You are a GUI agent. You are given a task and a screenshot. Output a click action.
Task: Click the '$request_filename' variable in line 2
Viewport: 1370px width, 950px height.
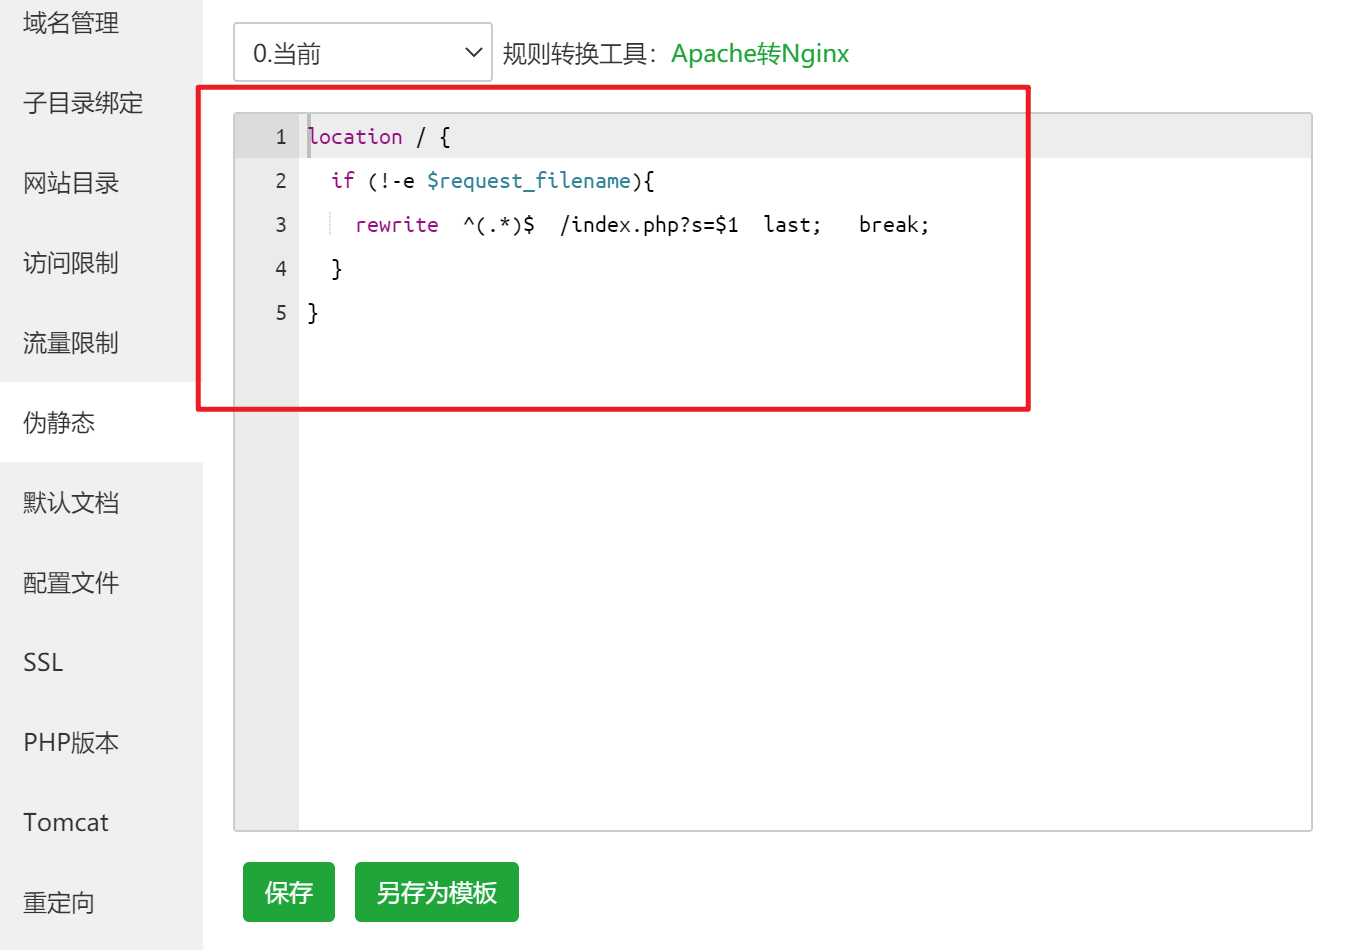pos(529,181)
